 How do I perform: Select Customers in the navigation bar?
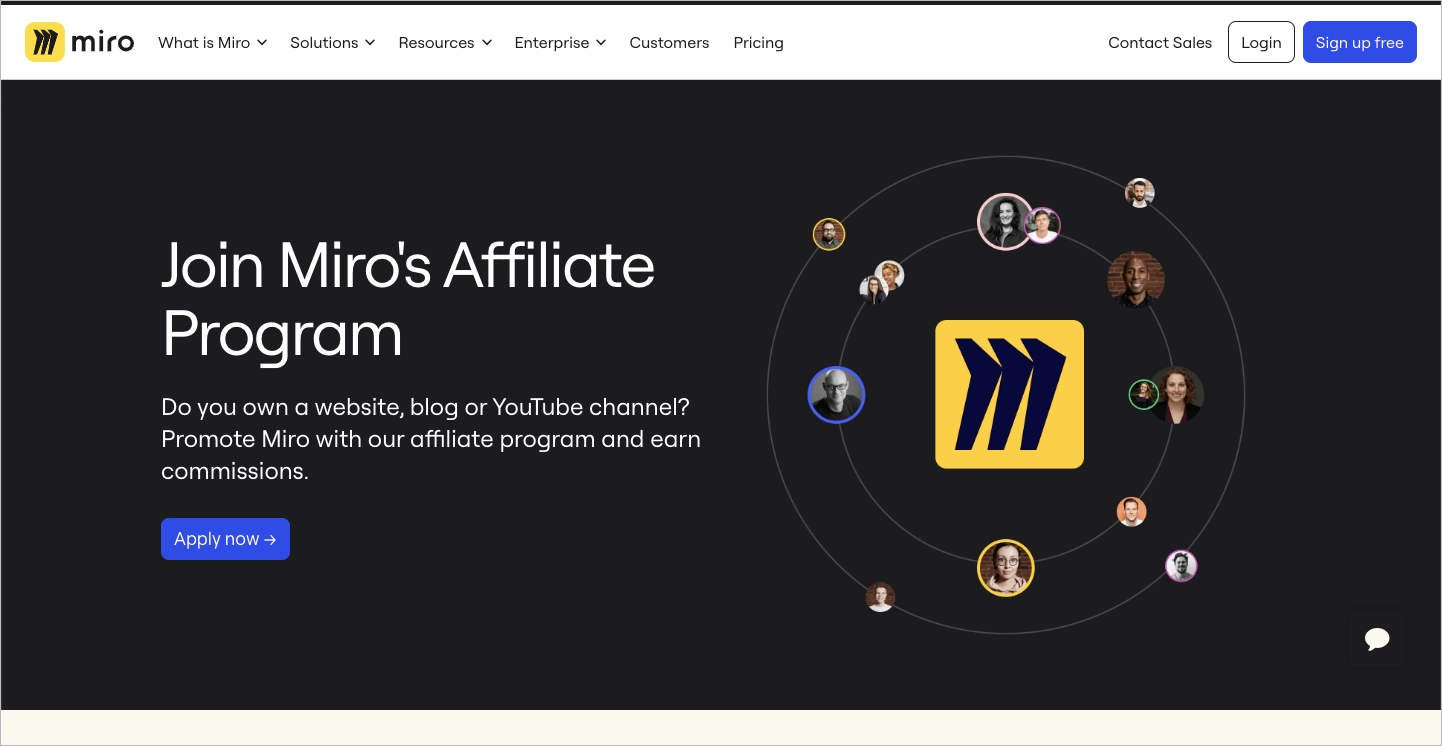click(669, 42)
